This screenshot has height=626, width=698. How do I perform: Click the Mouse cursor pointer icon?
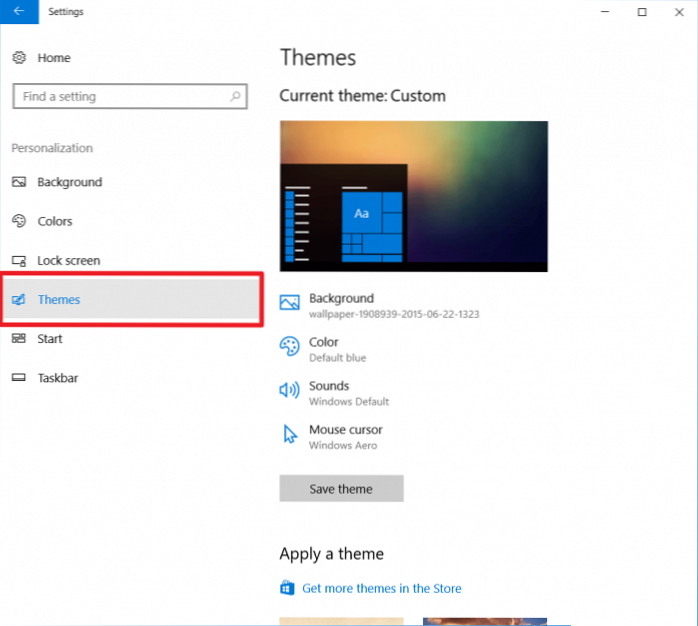coord(290,435)
